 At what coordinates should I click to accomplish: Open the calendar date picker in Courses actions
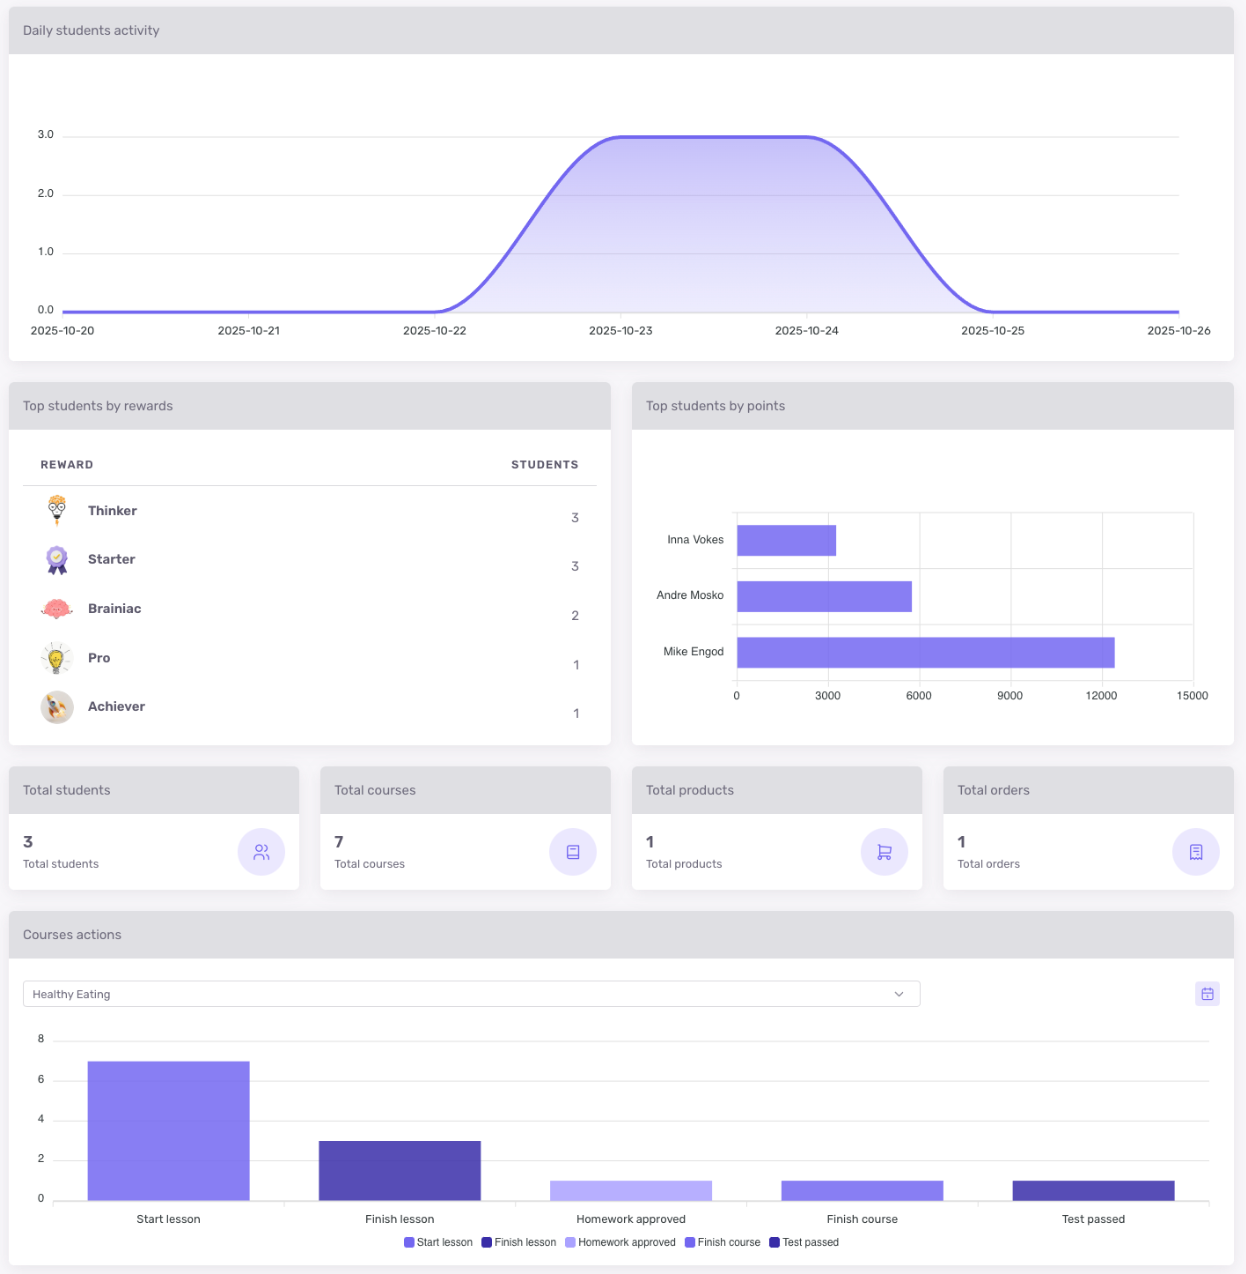click(x=1207, y=994)
